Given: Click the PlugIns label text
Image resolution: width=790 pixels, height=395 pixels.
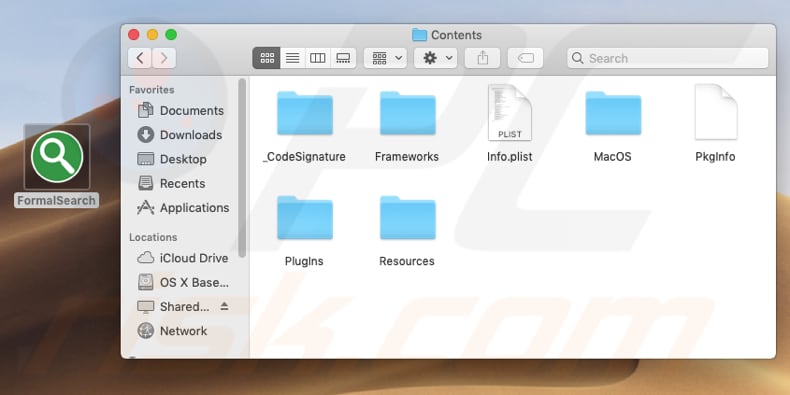Looking at the screenshot, I should pyautogui.click(x=304, y=261).
